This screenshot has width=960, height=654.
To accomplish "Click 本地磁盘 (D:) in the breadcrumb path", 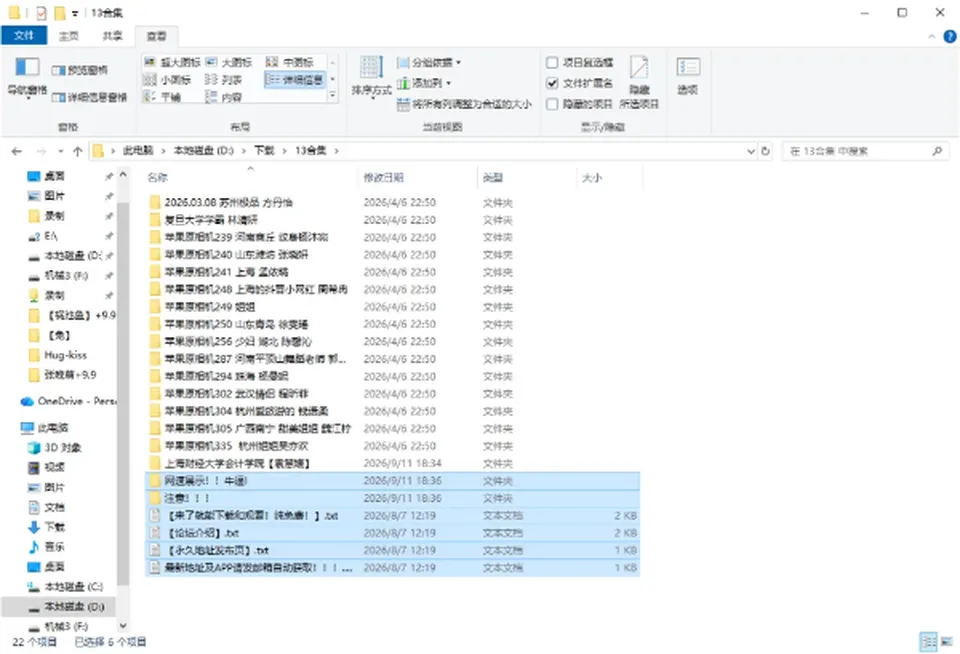I will 203,151.
